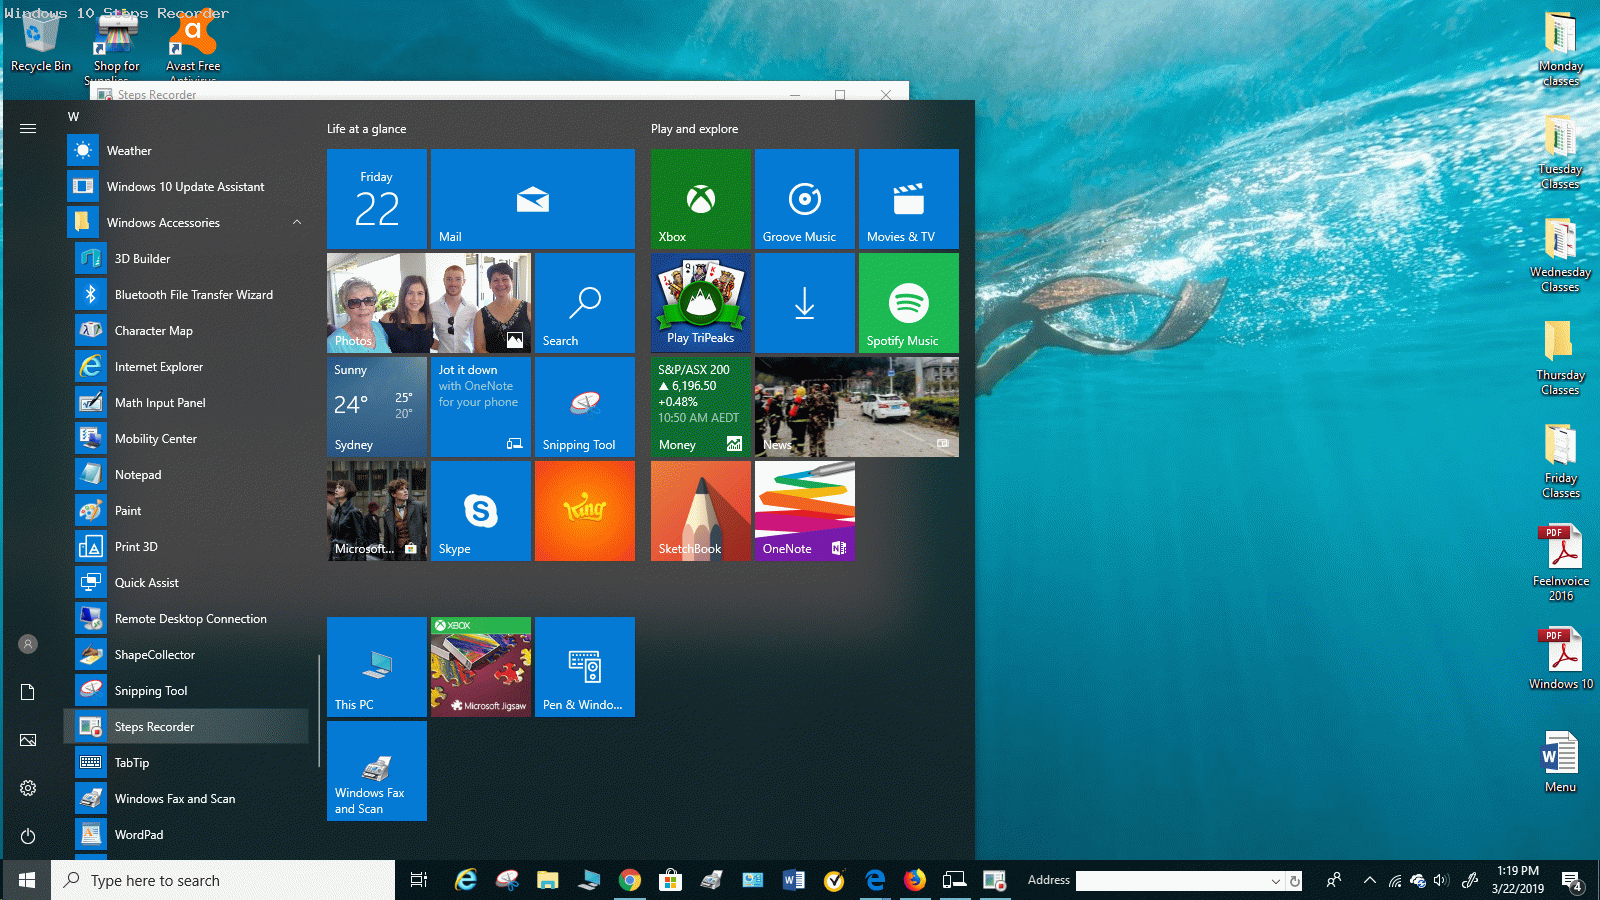Launch Windows 10 Update Assistant
Image resolution: width=1600 pixels, height=900 pixels.
(187, 187)
